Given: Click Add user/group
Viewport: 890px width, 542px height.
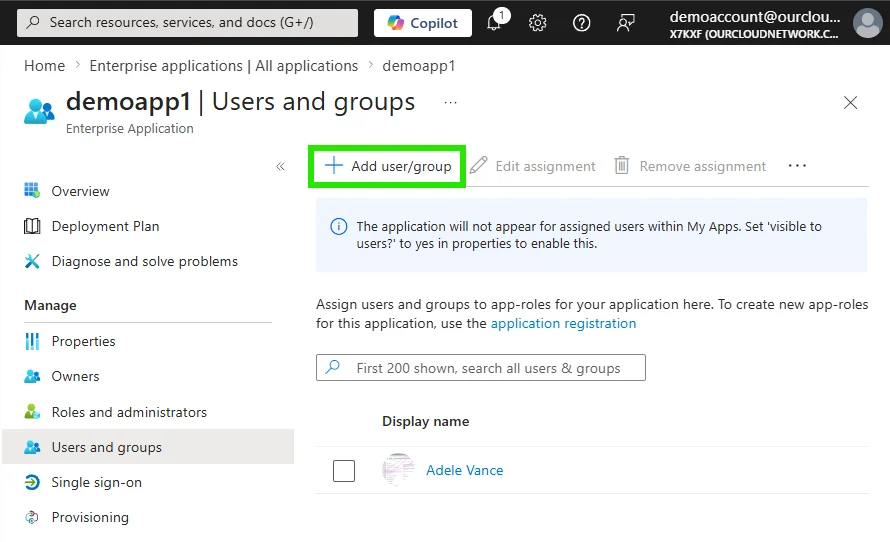Looking at the screenshot, I should click(388, 166).
